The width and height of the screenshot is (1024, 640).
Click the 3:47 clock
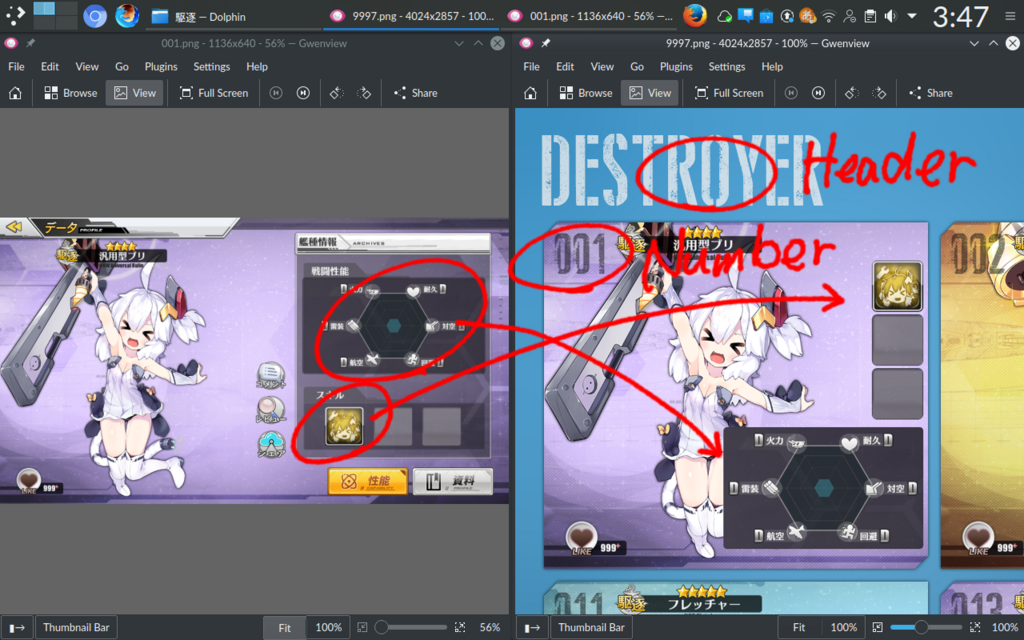pyautogui.click(x=961, y=16)
